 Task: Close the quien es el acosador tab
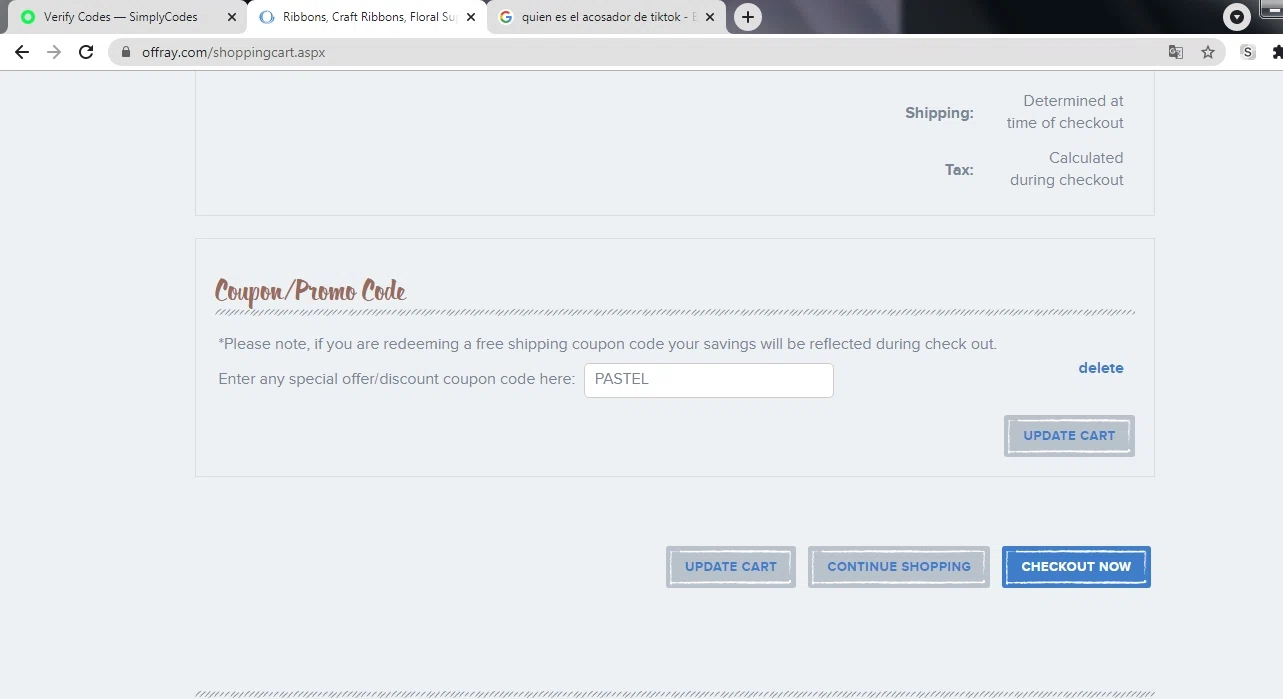710,17
